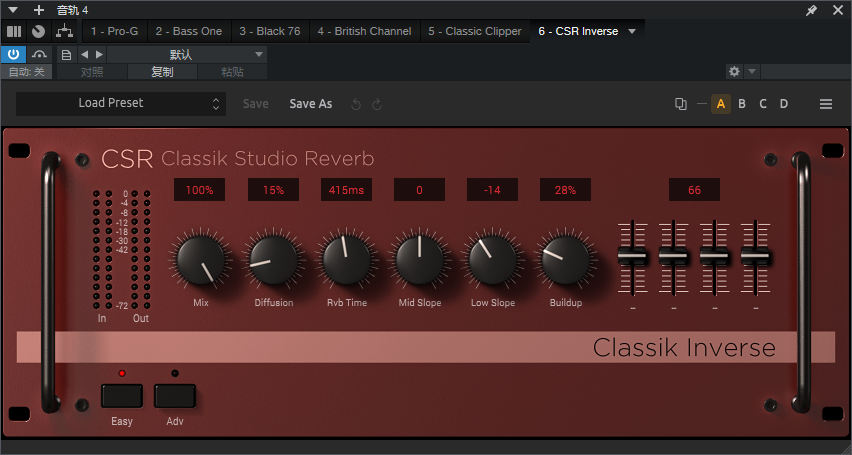This screenshot has height=455, width=852.
Task: Click the 0 Mid Slope value display
Action: (x=419, y=190)
